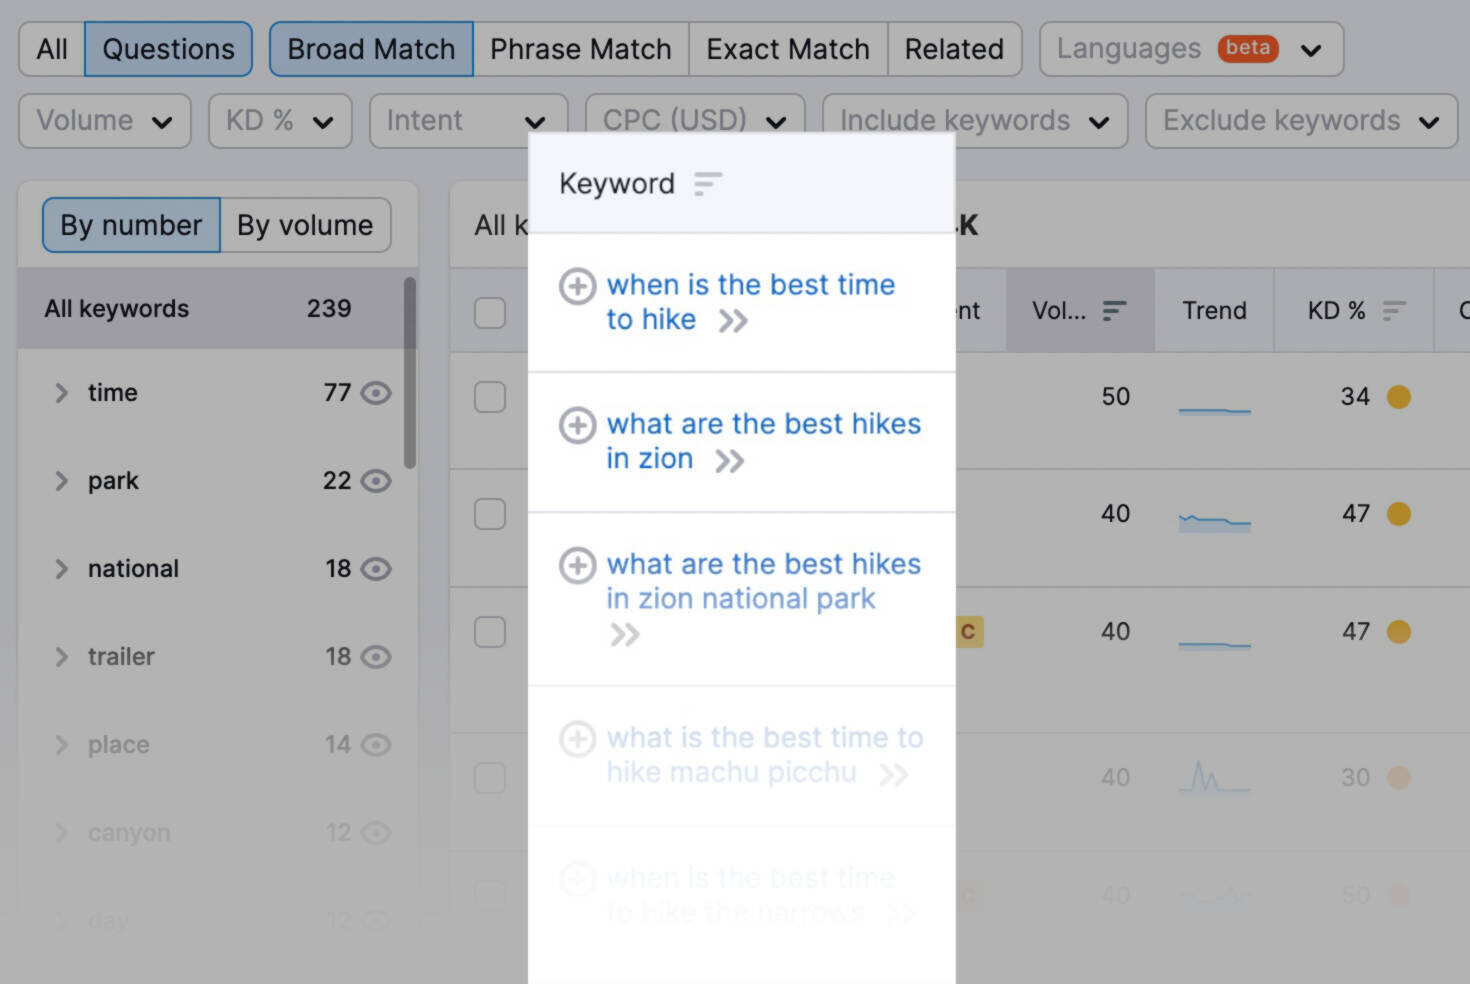Open 'what are the best hikes in zion' link
1470x984 pixels.
(x=763, y=441)
